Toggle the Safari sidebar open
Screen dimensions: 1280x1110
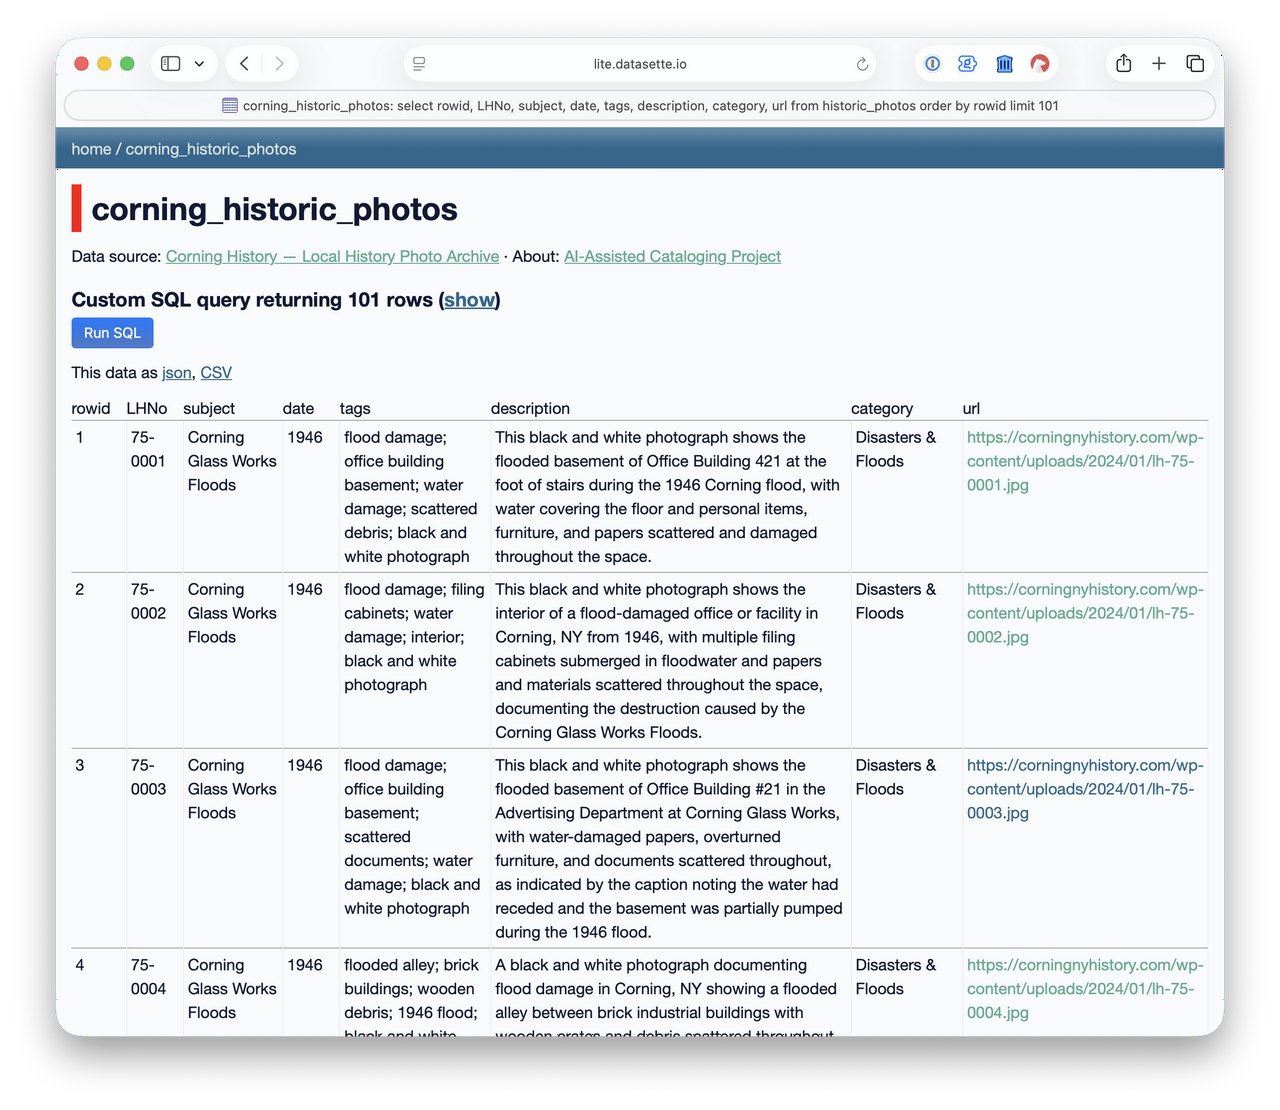(x=170, y=62)
